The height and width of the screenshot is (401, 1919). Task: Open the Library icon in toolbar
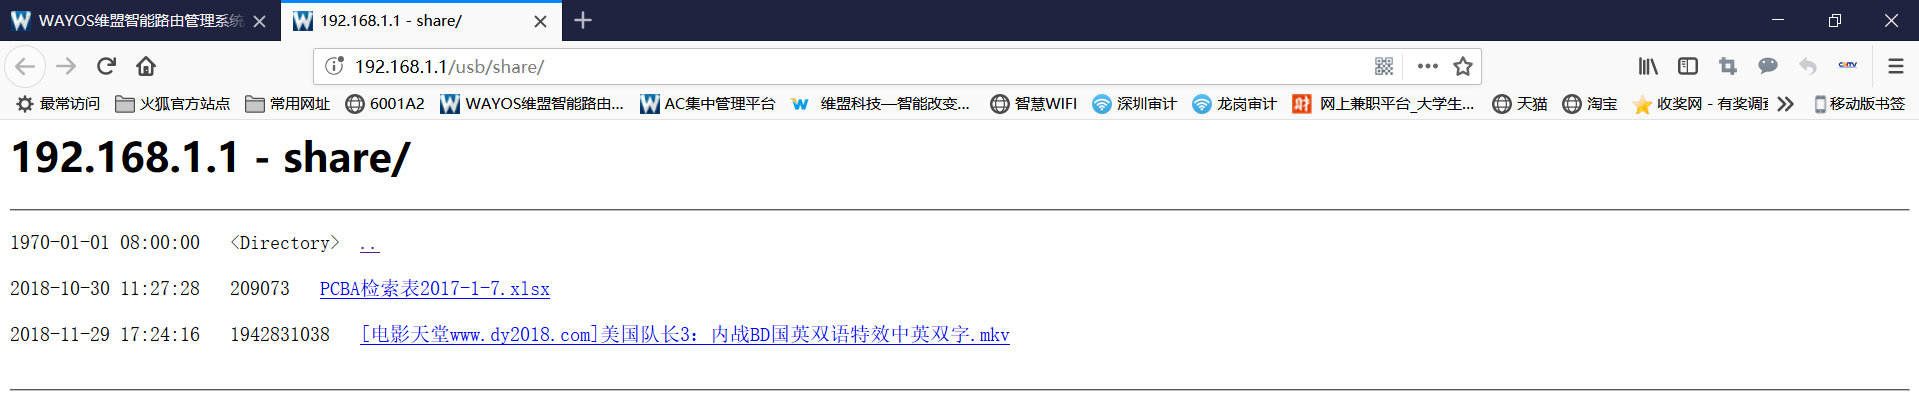click(x=1648, y=66)
